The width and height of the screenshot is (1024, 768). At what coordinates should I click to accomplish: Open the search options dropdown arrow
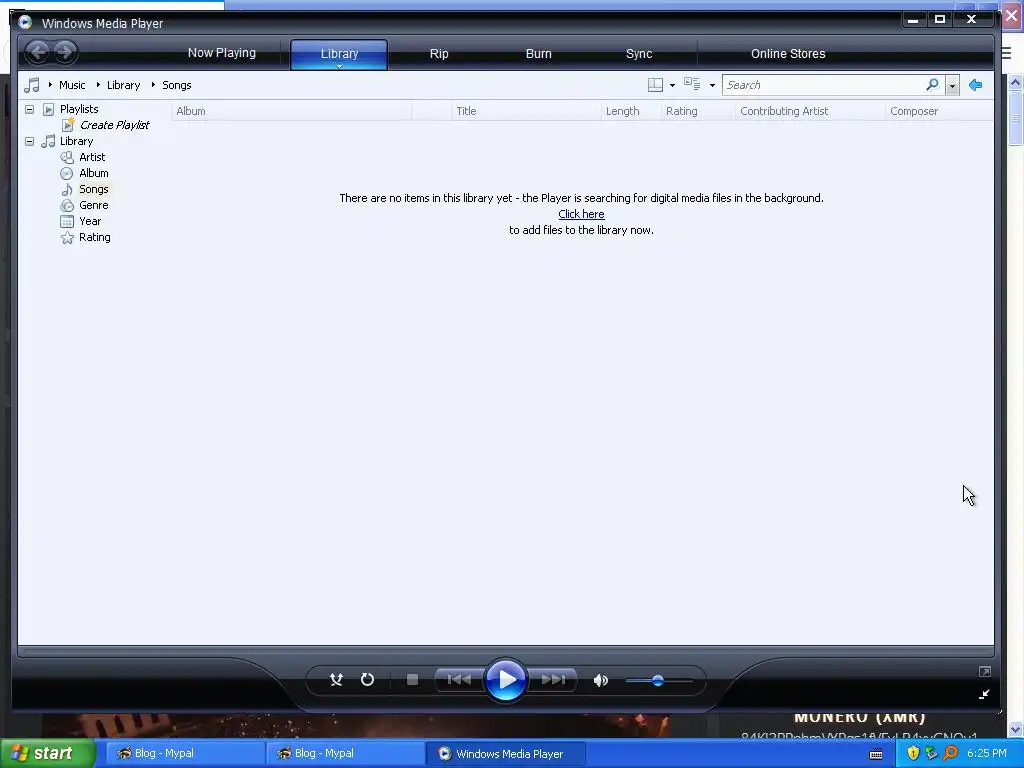pyautogui.click(x=952, y=86)
